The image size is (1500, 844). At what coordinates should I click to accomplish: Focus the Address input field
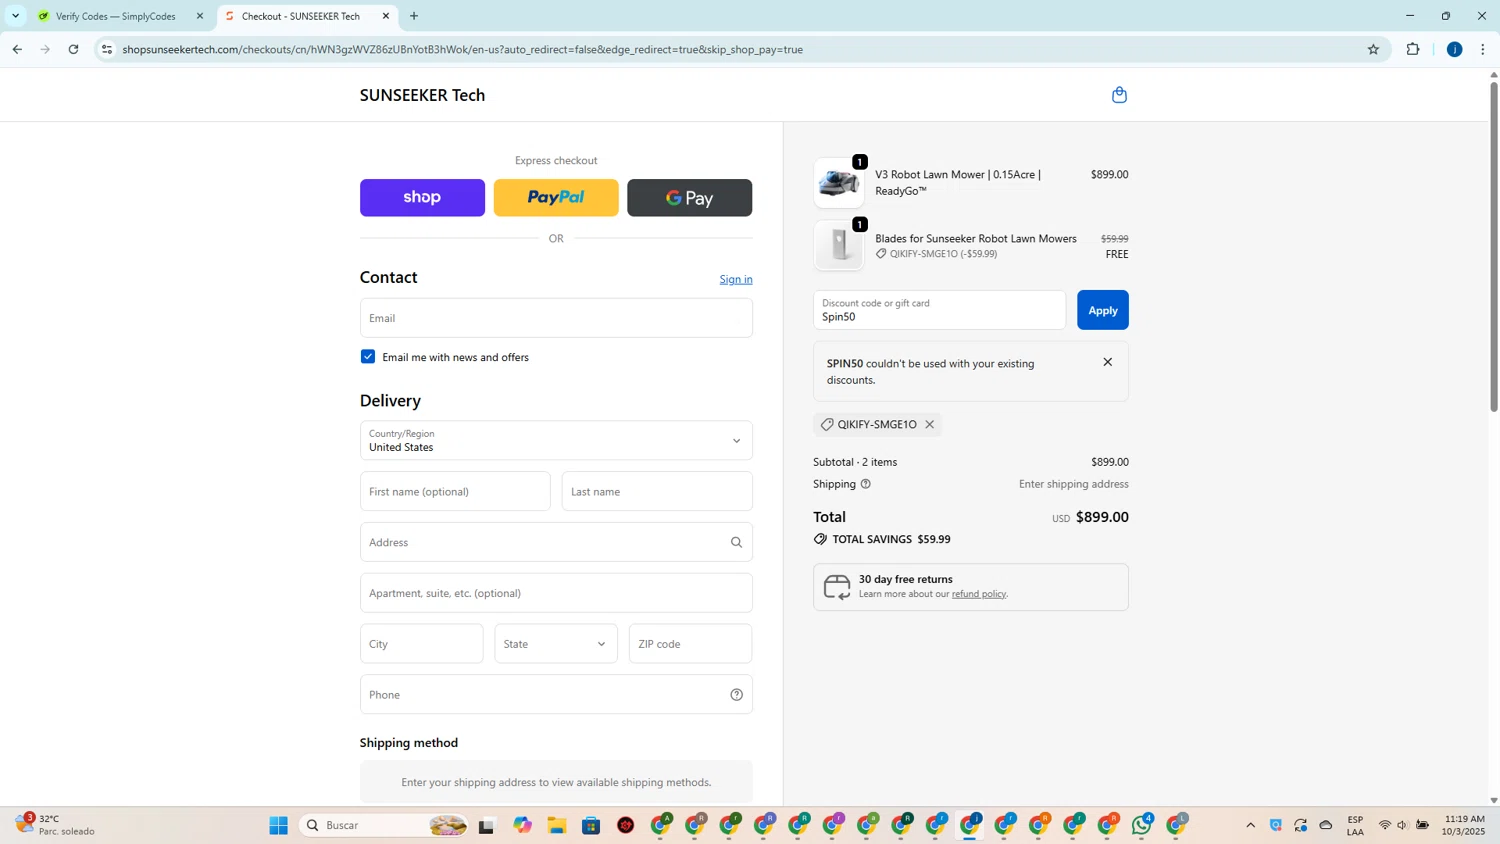[x=556, y=542]
